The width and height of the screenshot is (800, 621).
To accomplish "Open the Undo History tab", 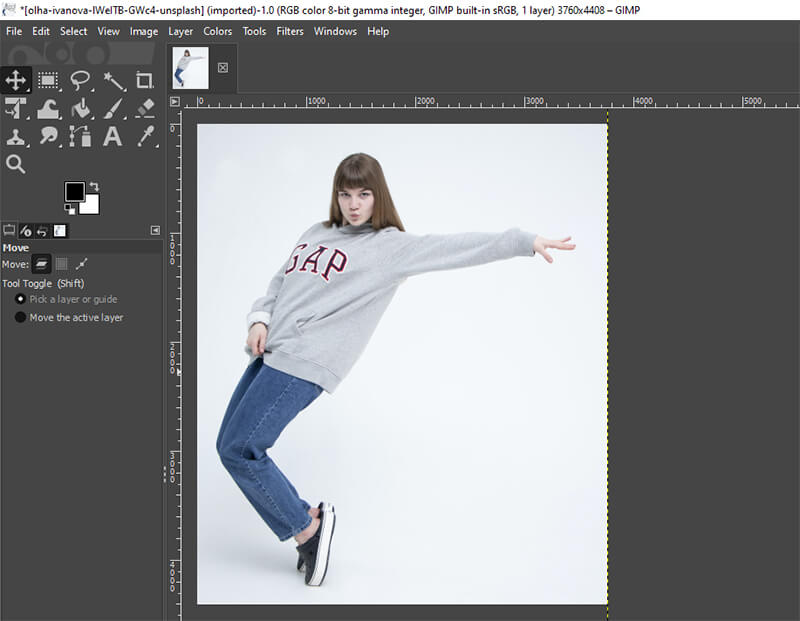I will pyautogui.click(x=42, y=231).
